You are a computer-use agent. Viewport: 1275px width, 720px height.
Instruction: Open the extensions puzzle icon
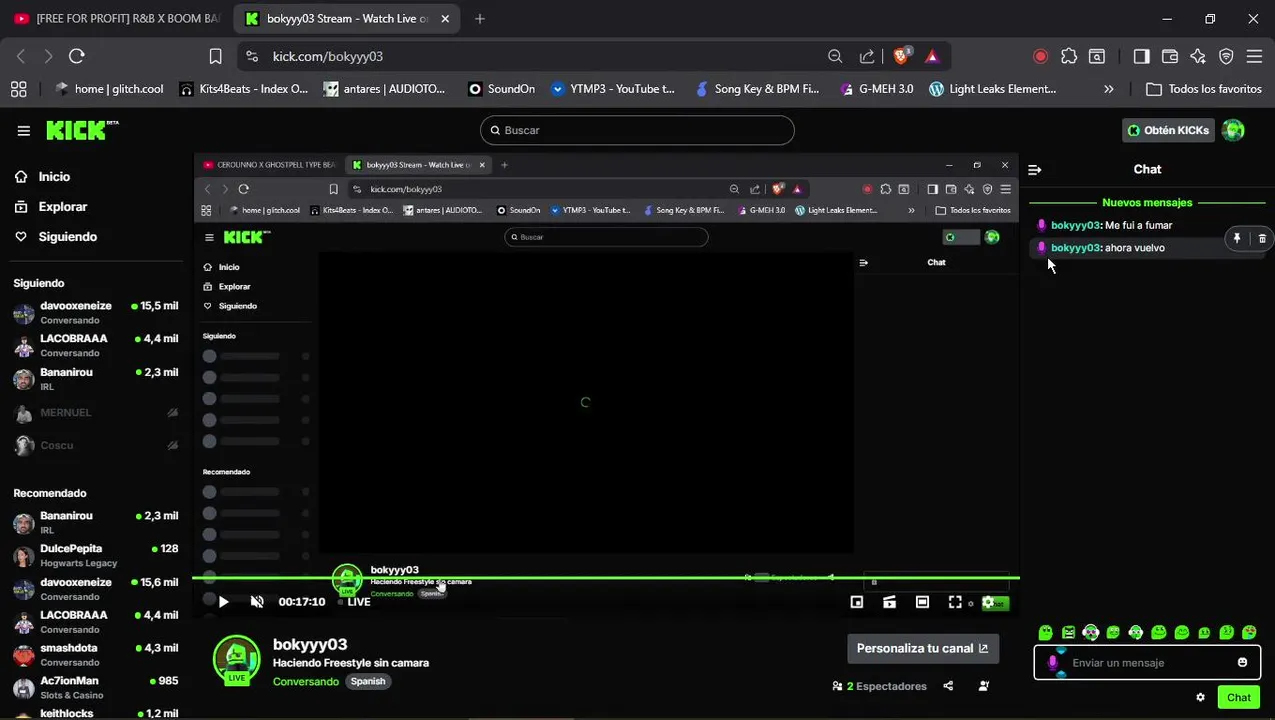click(1069, 56)
